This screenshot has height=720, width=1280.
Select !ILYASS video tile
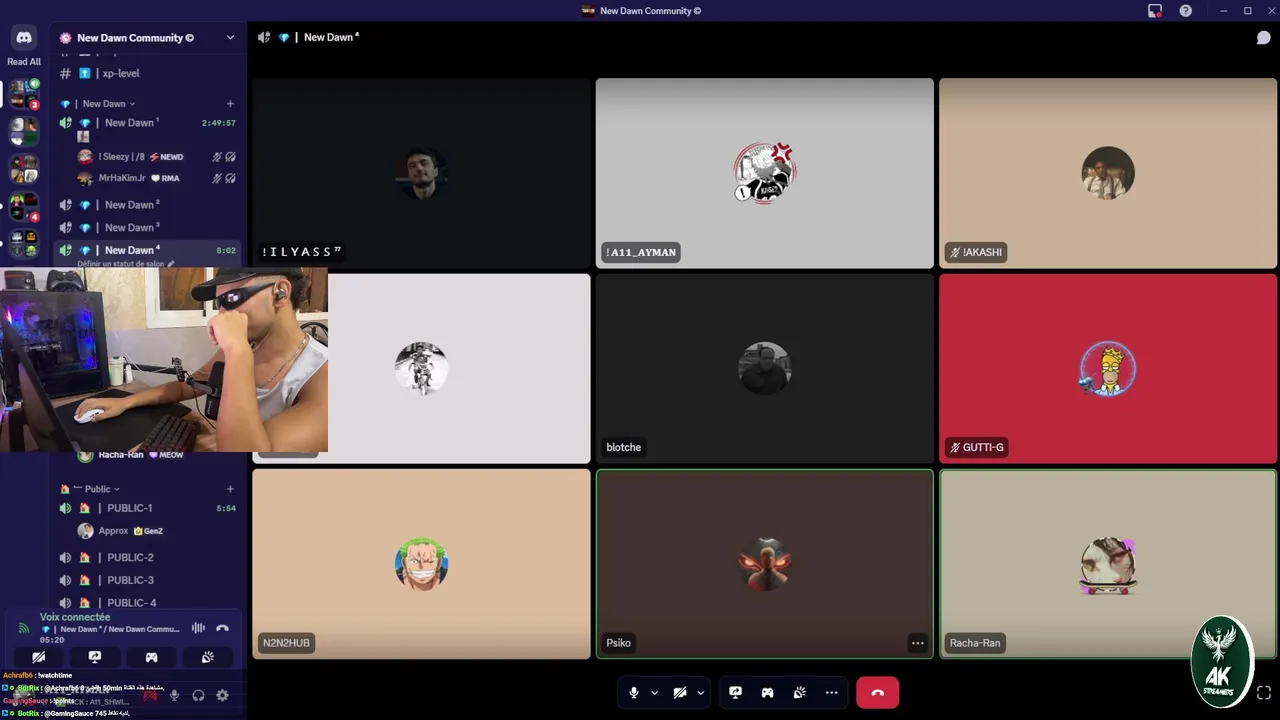pos(421,173)
